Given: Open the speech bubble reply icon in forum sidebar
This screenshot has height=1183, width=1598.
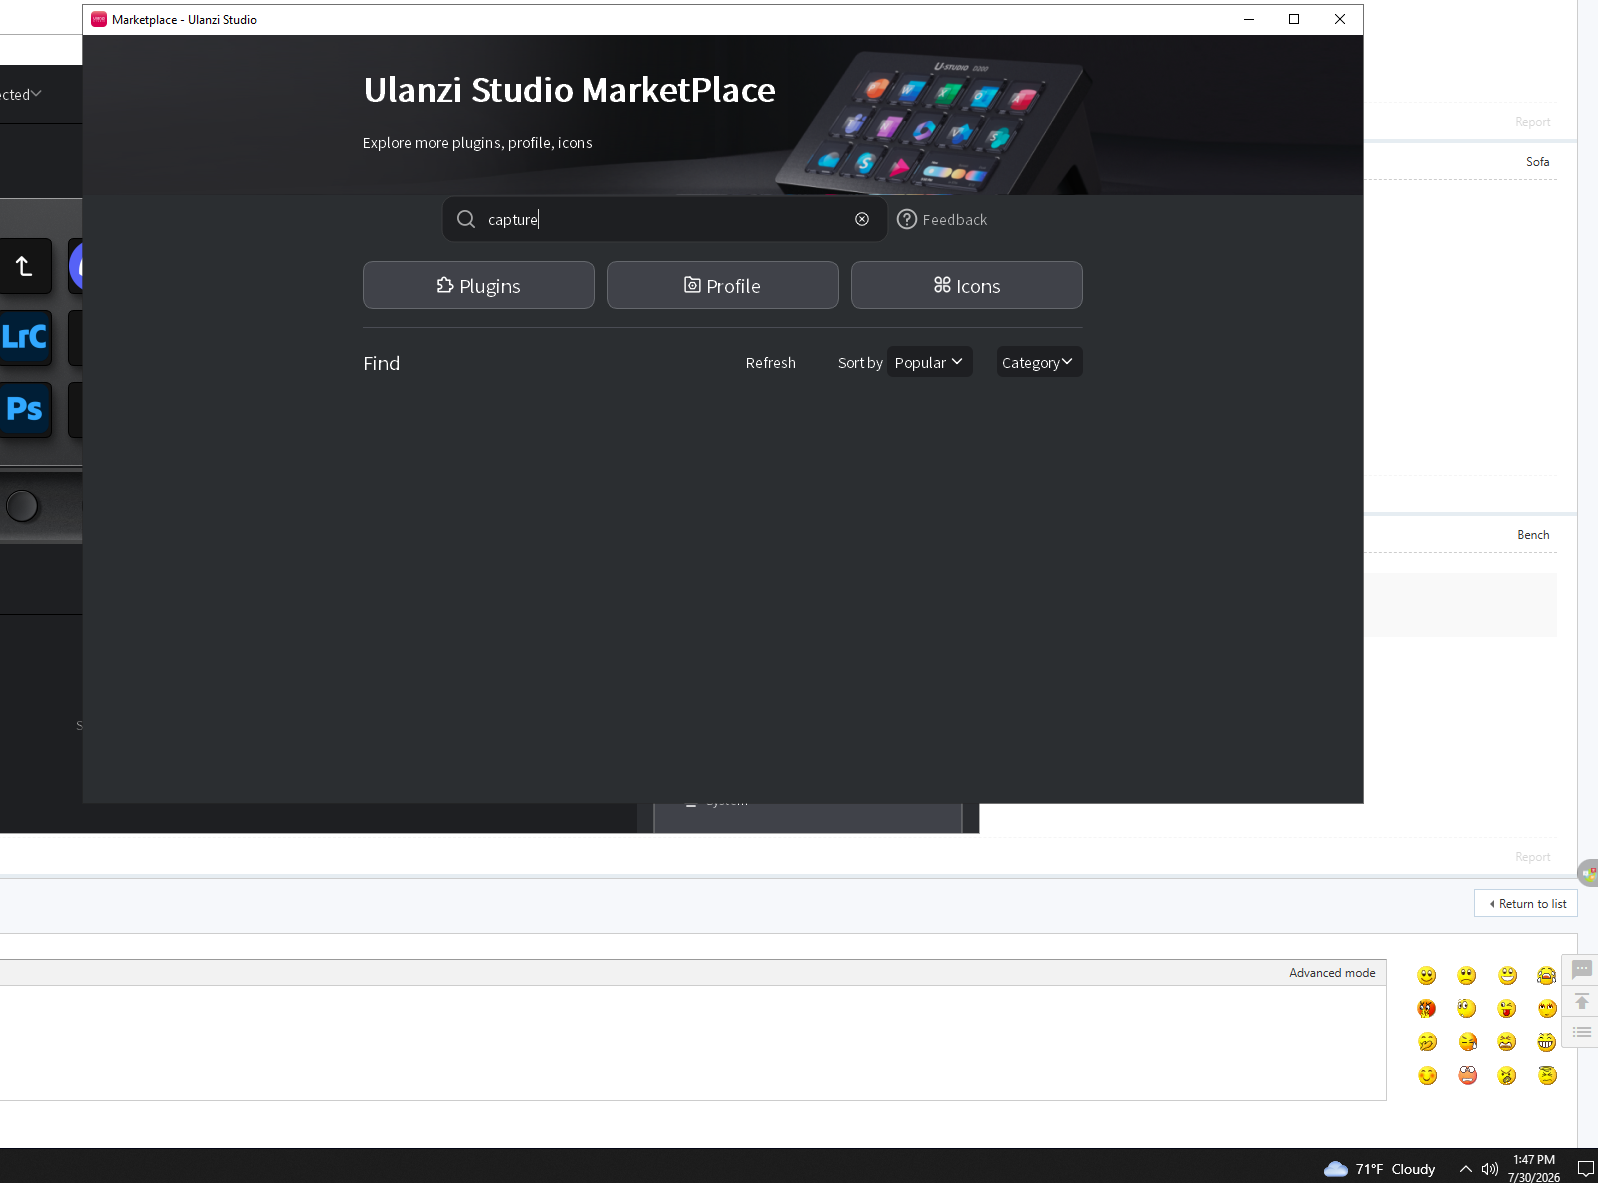Looking at the screenshot, I should tap(1582, 969).
